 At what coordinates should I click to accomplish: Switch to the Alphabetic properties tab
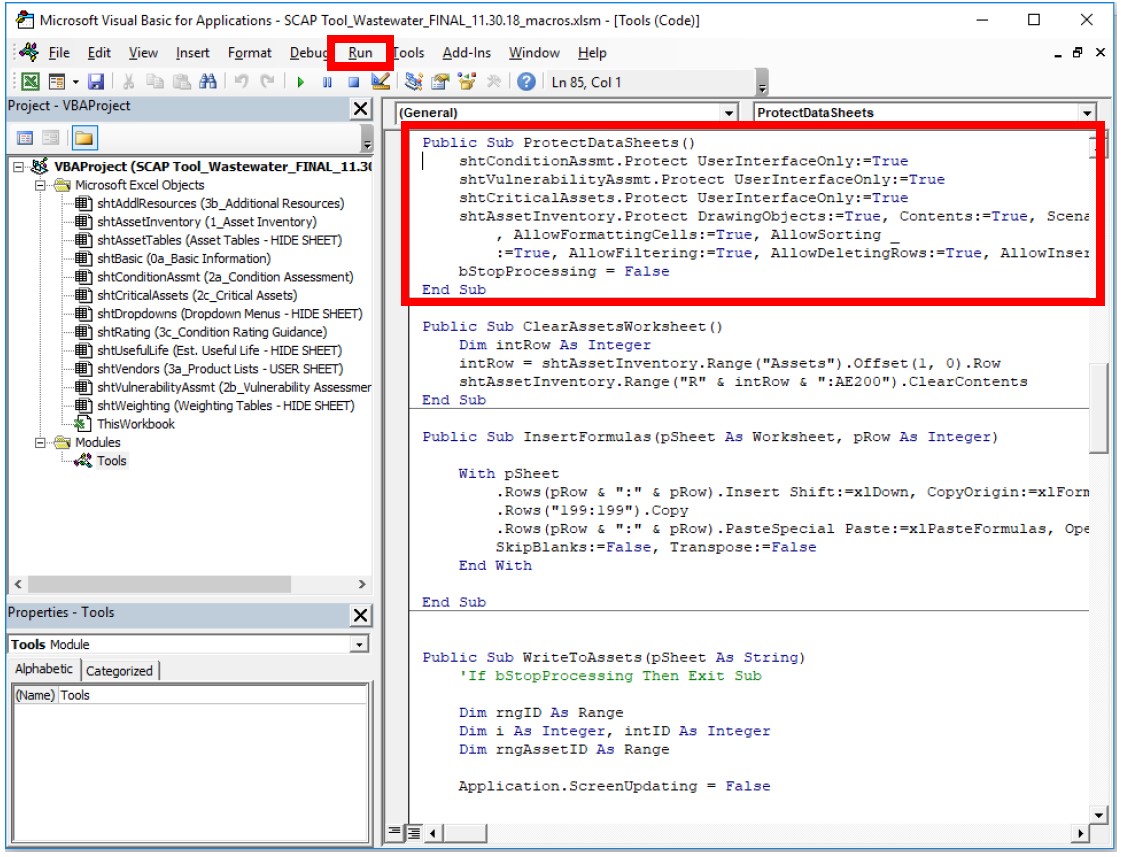(x=44, y=669)
